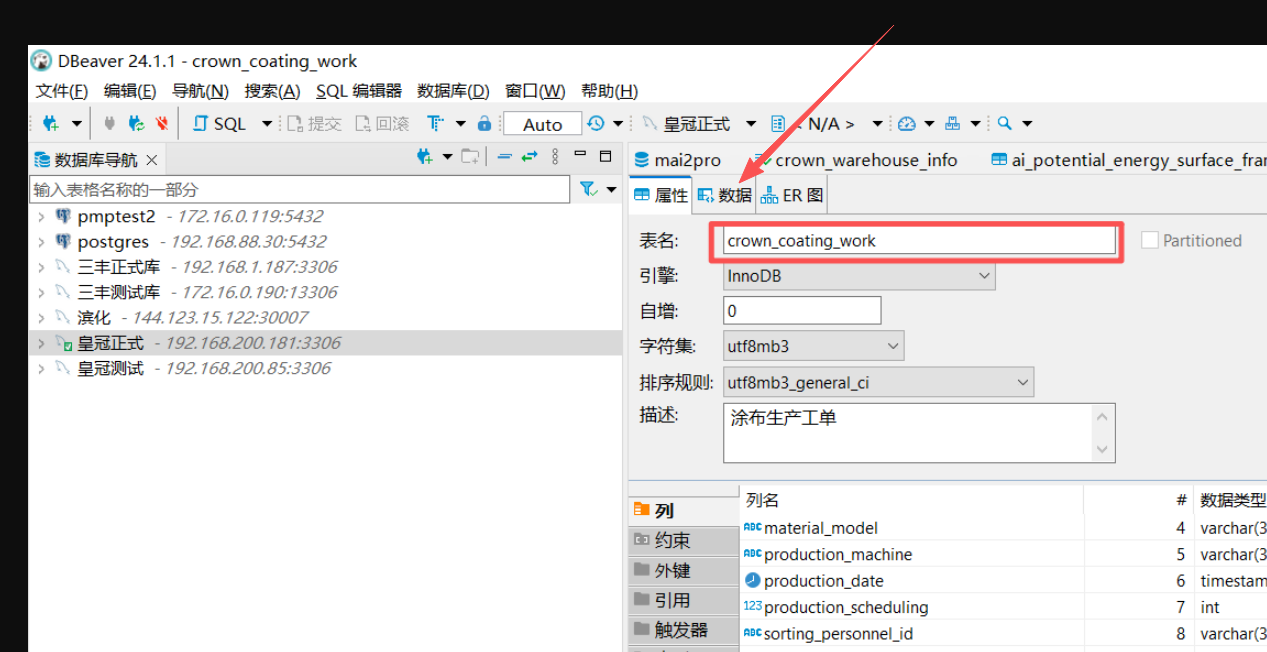Open the 字符集 utf8mb3 dropdown
This screenshot has height=652, width=1267.
pos(814,347)
